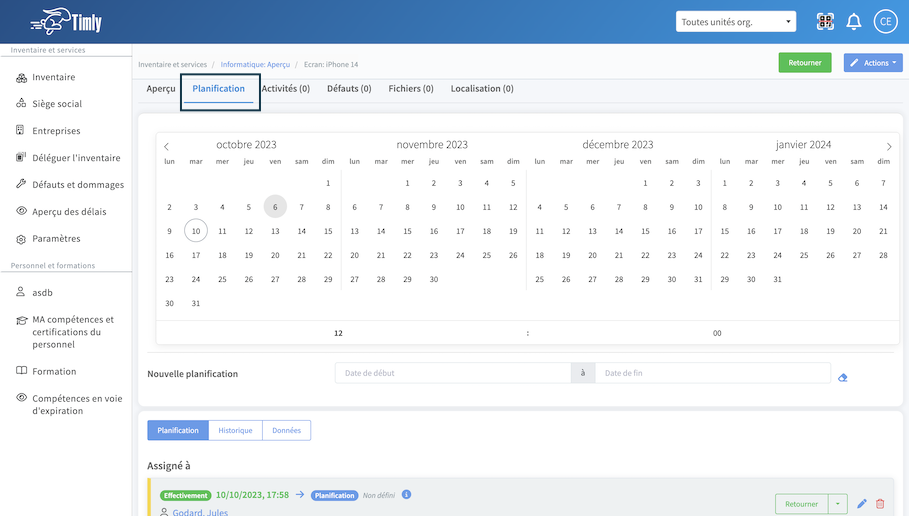
Task: Click the Non défini text
Action: point(379,495)
